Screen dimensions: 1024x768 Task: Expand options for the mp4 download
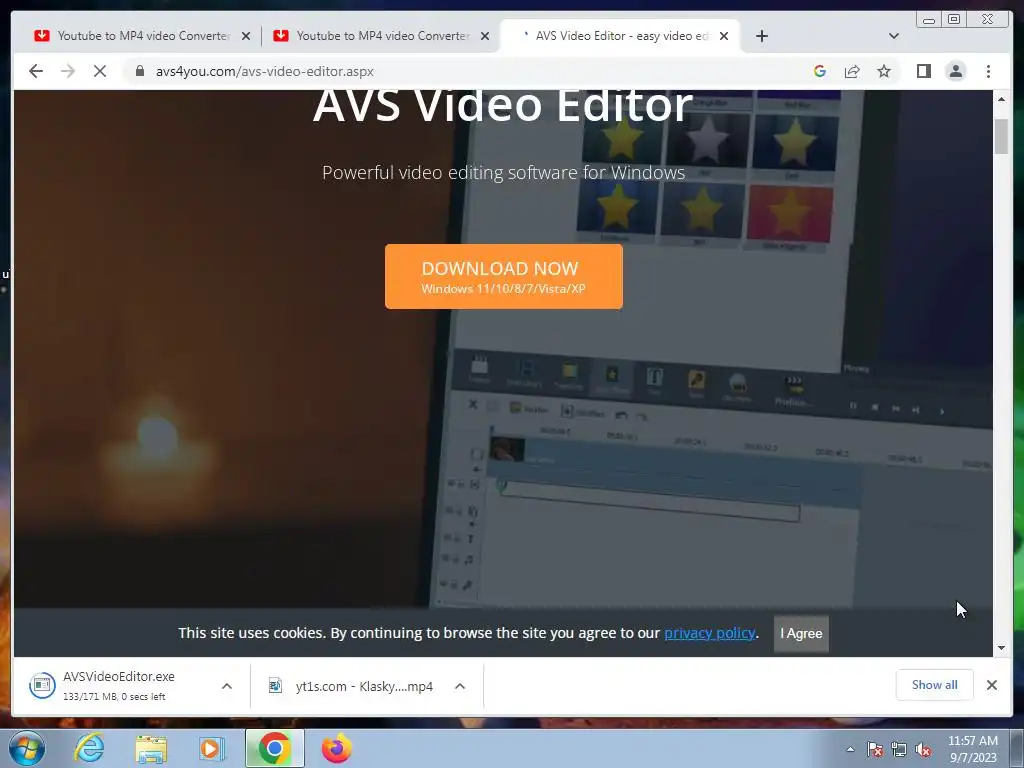tap(460, 686)
